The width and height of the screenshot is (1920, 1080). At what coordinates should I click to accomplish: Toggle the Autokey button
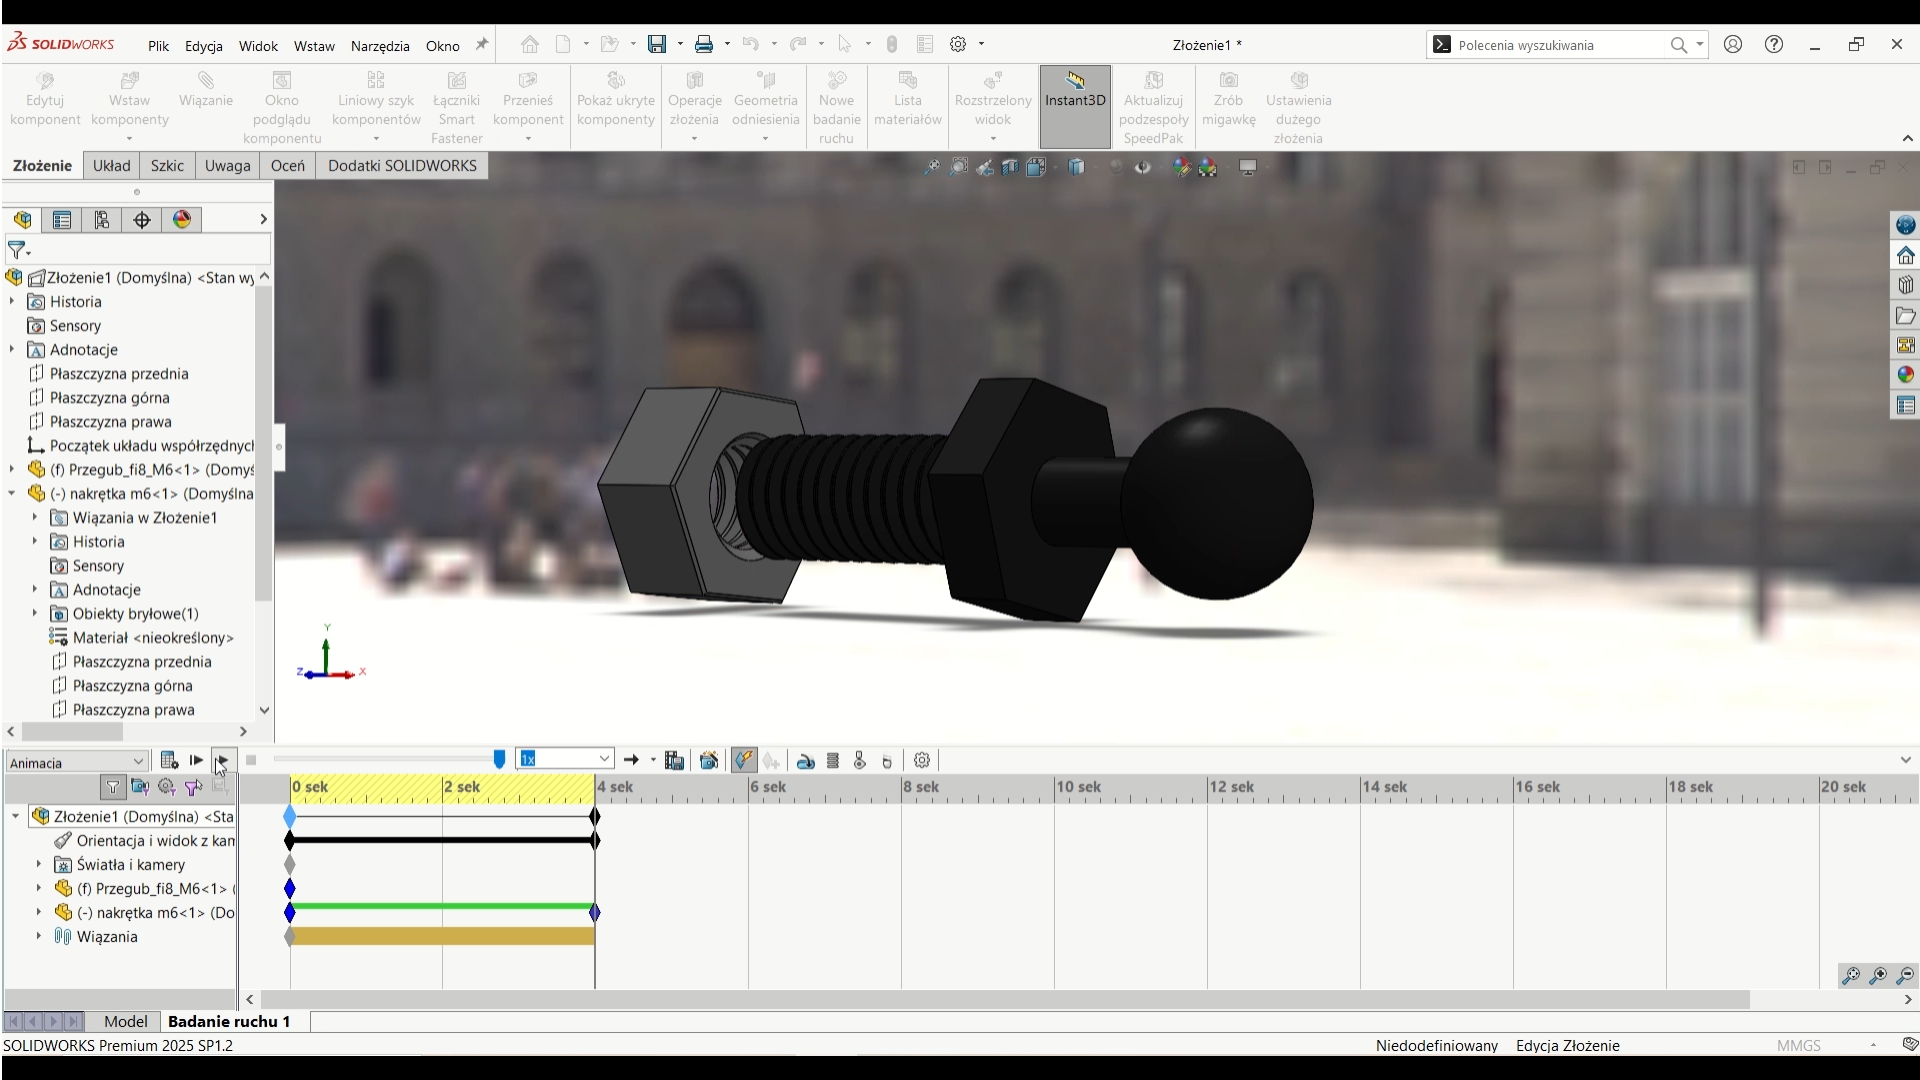(744, 761)
